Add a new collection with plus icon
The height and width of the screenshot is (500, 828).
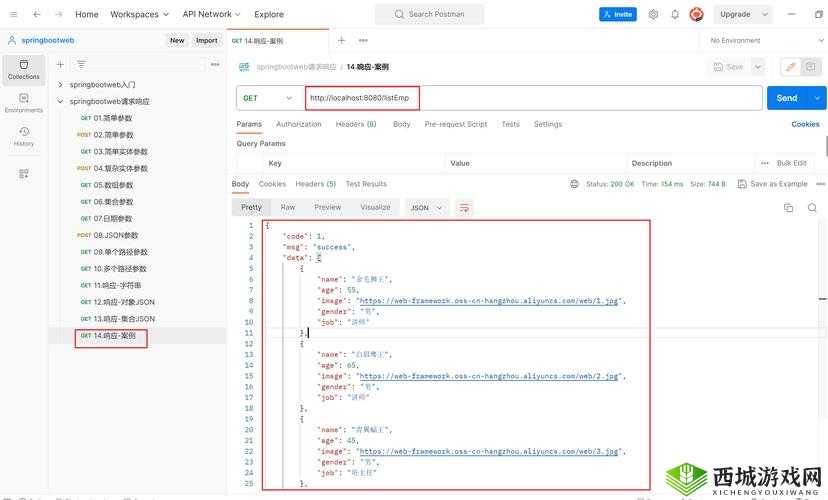[60, 64]
